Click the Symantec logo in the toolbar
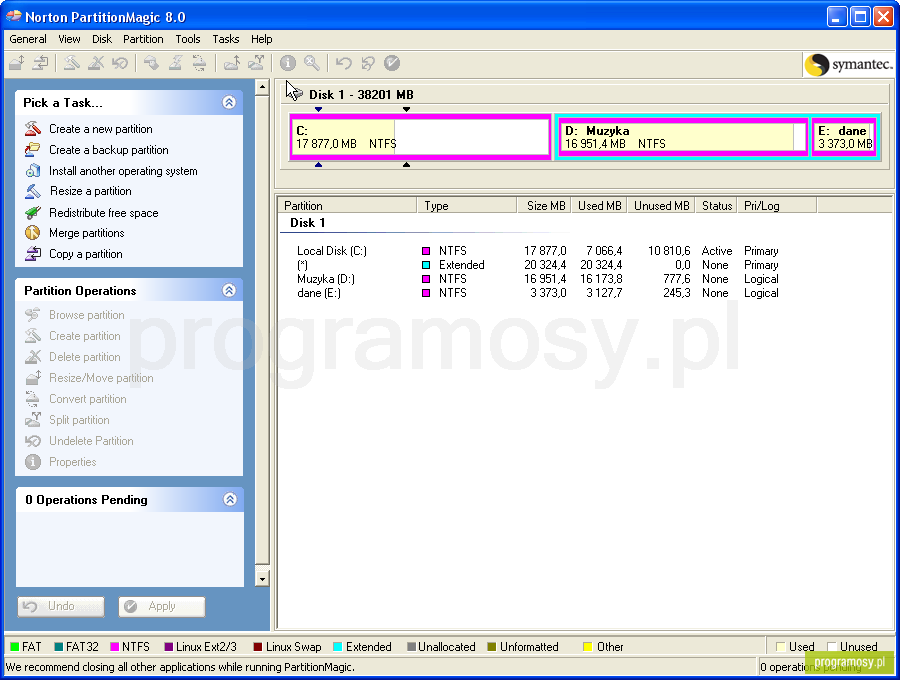The height and width of the screenshot is (680, 900). 849,64
